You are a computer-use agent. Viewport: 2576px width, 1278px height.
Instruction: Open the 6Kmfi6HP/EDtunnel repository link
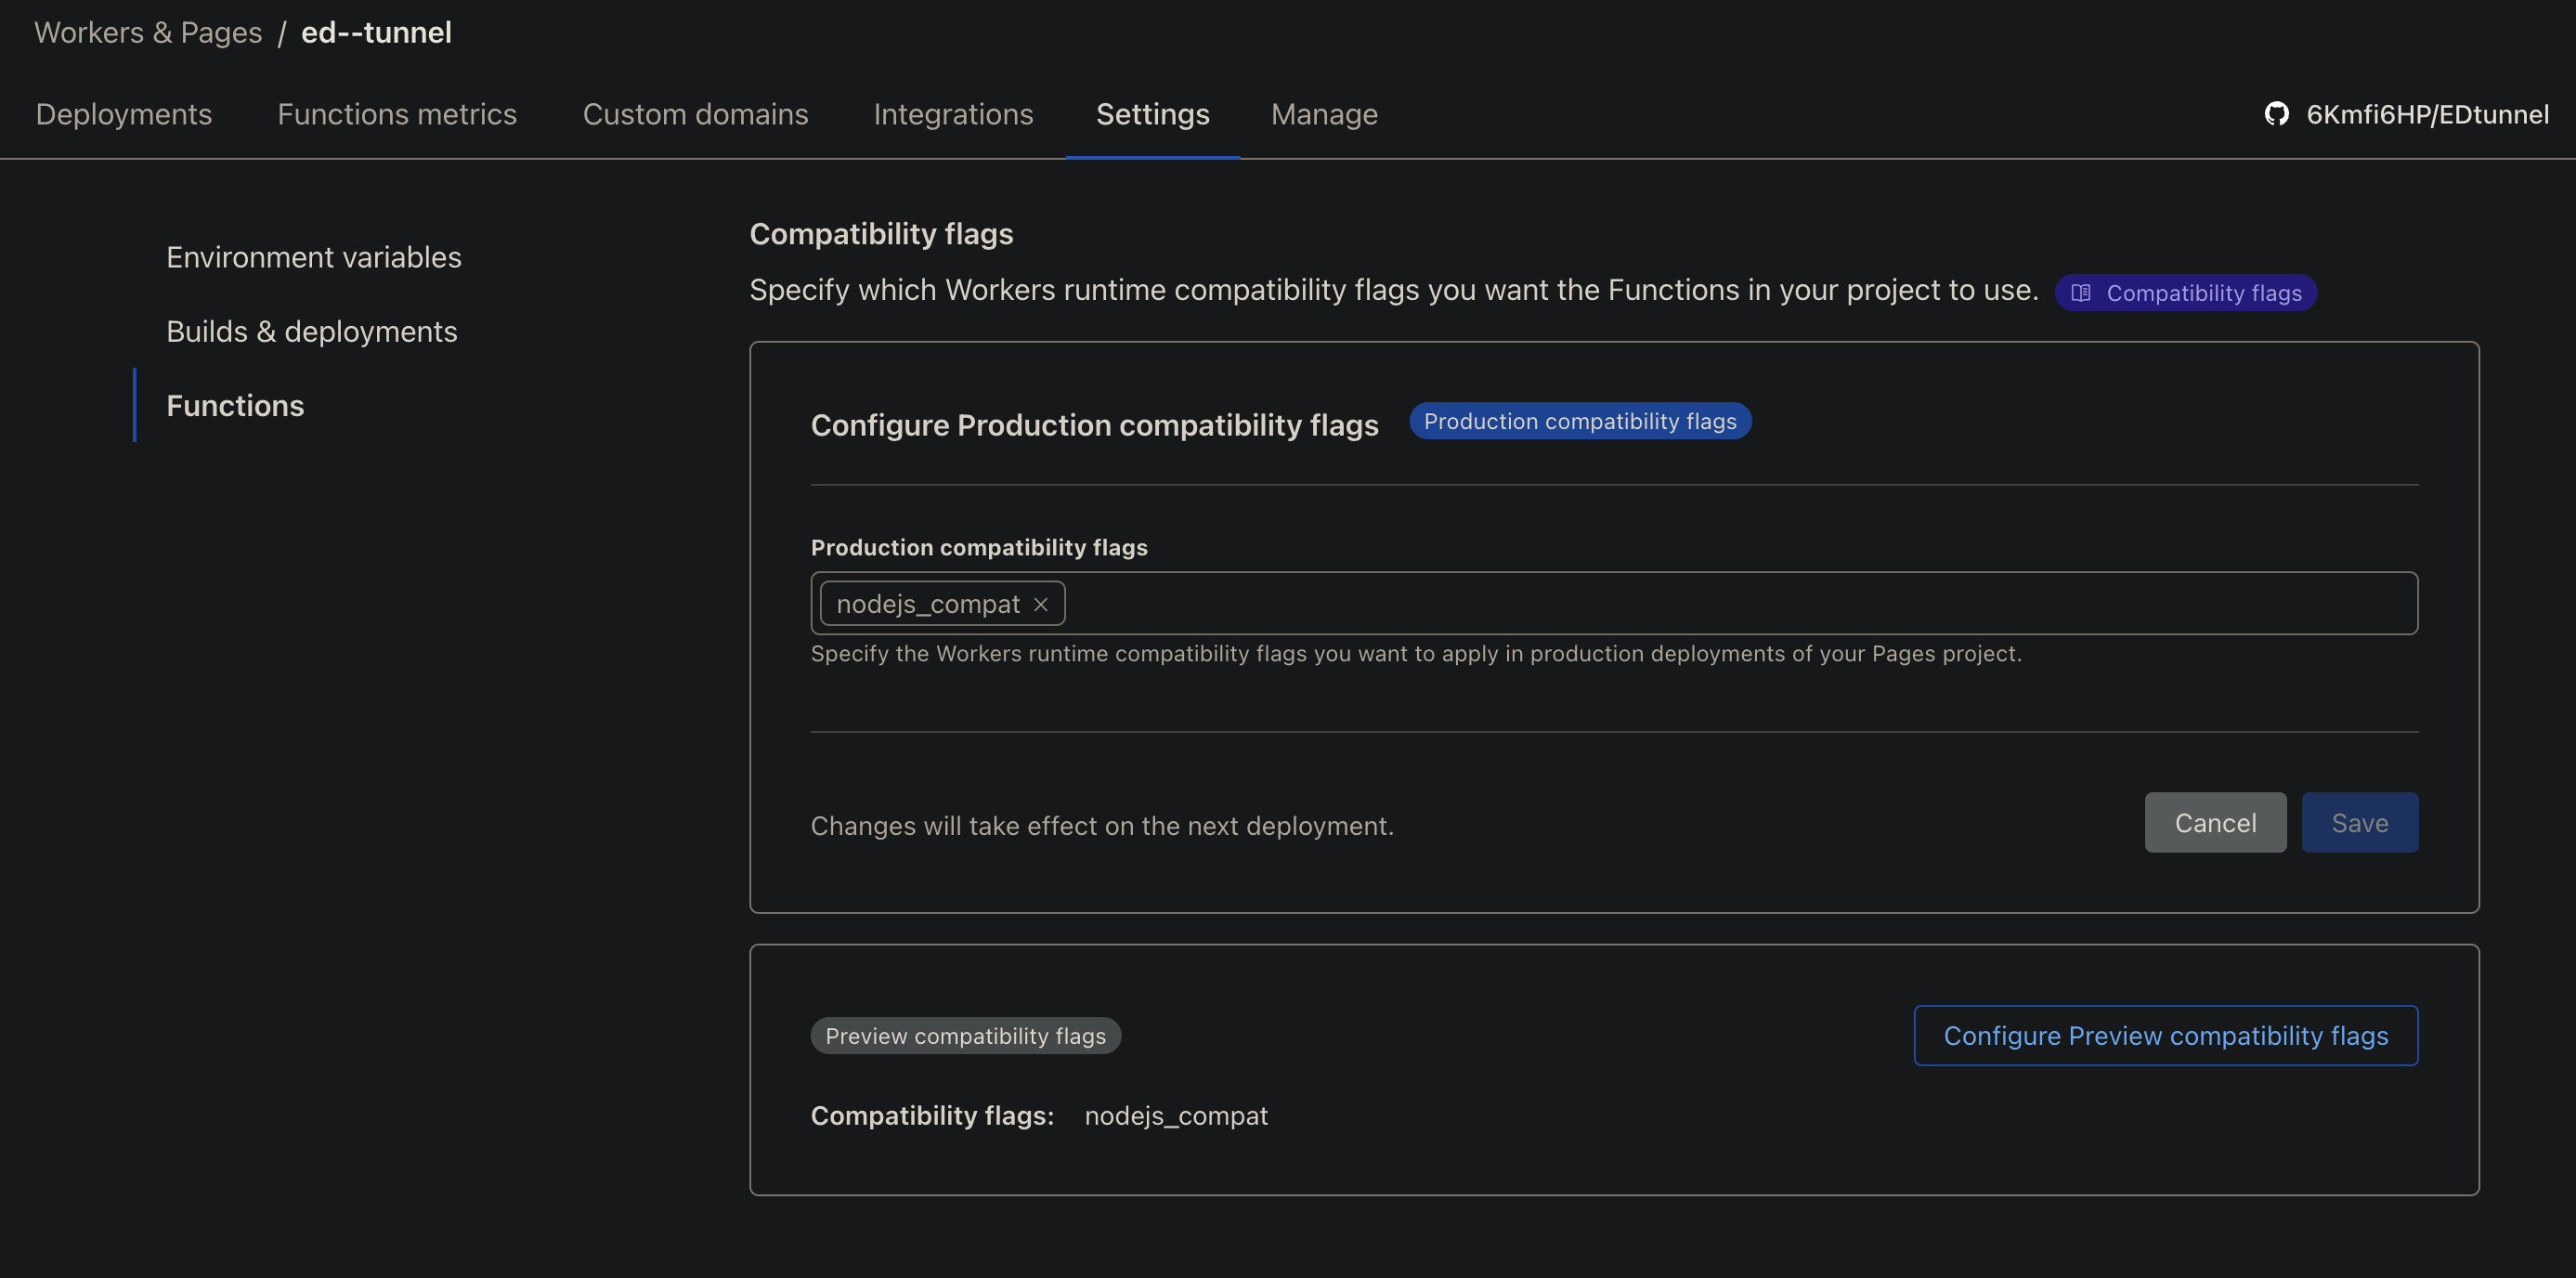point(2426,114)
